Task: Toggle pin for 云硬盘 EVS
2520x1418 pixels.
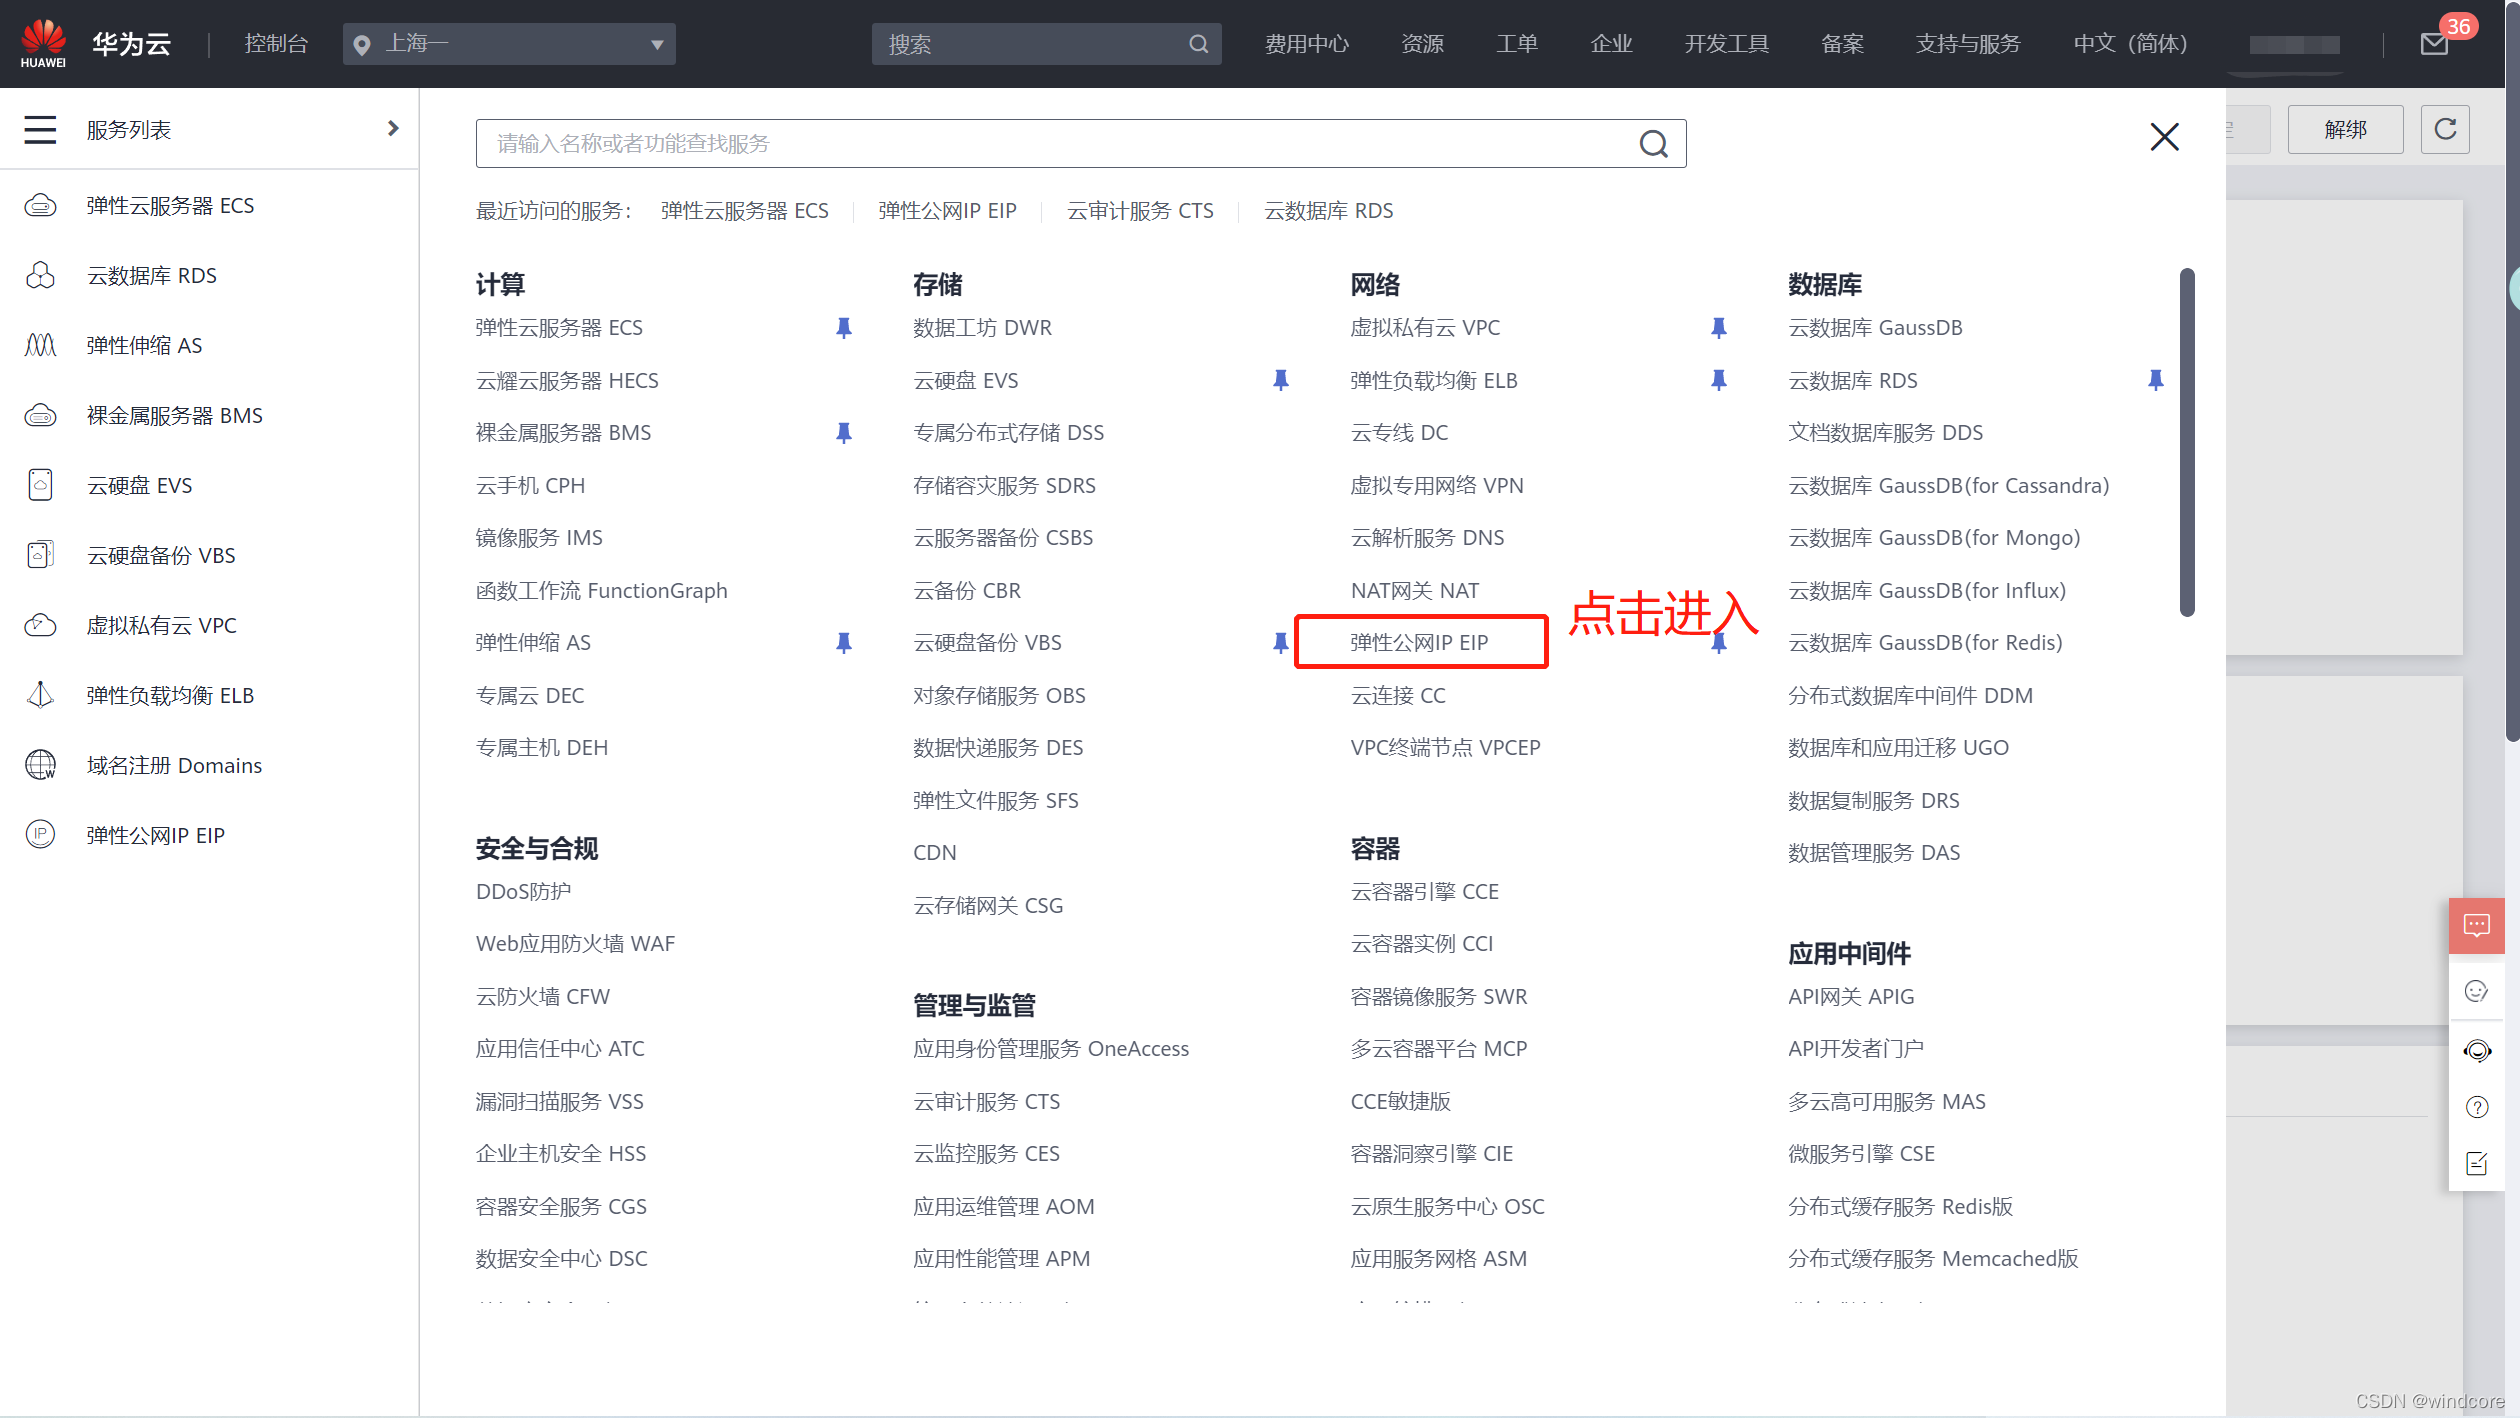Action: (1280, 380)
